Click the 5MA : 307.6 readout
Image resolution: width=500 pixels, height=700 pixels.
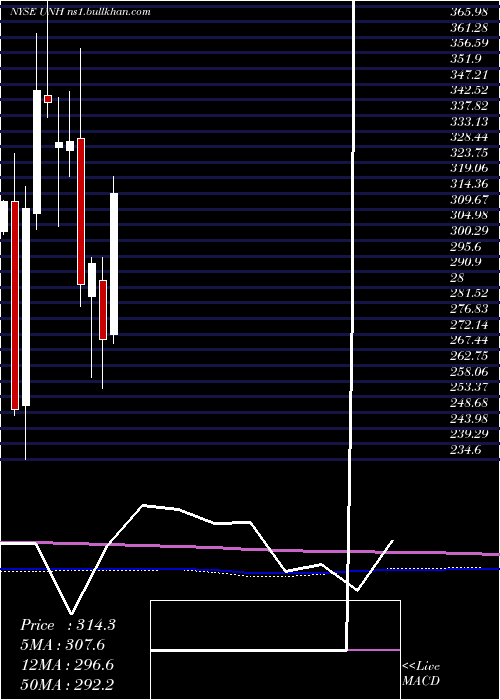(64, 645)
